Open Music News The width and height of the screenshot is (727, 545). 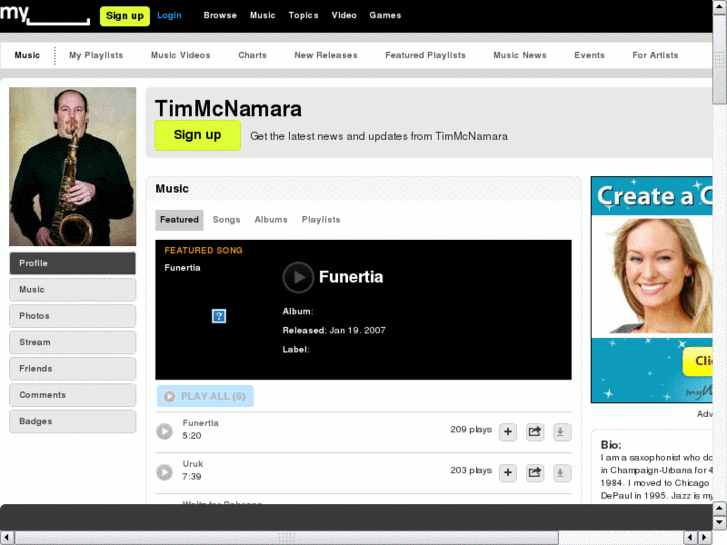[520, 55]
